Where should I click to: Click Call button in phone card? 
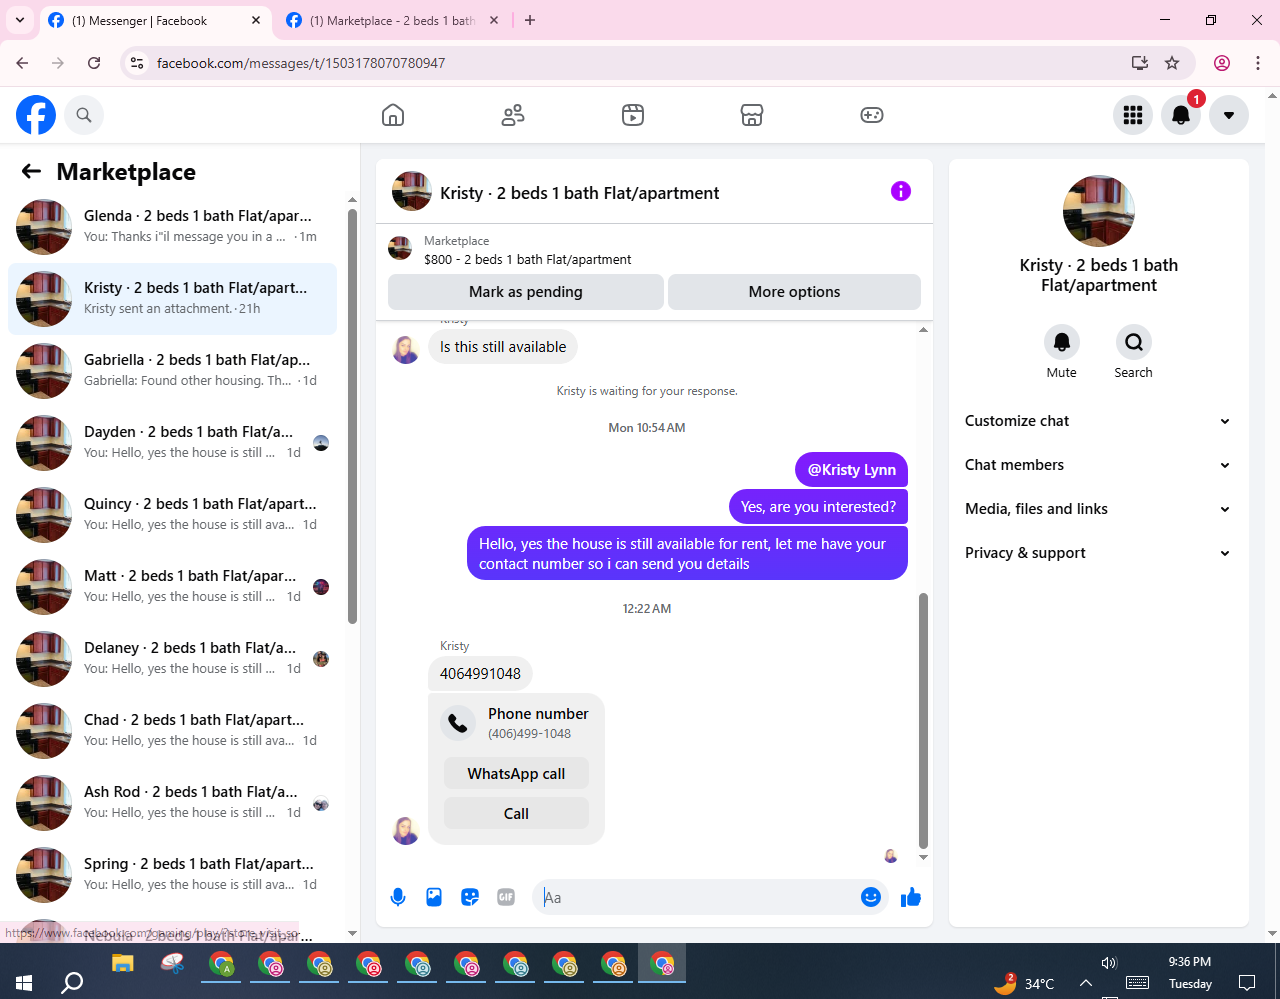click(x=516, y=814)
